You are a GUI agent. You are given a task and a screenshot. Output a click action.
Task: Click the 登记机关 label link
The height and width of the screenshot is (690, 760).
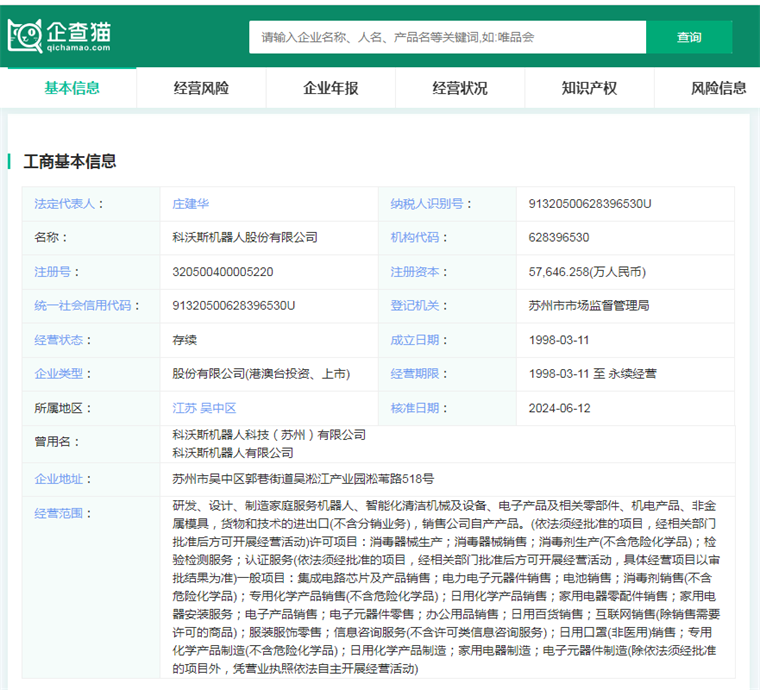(415, 306)
